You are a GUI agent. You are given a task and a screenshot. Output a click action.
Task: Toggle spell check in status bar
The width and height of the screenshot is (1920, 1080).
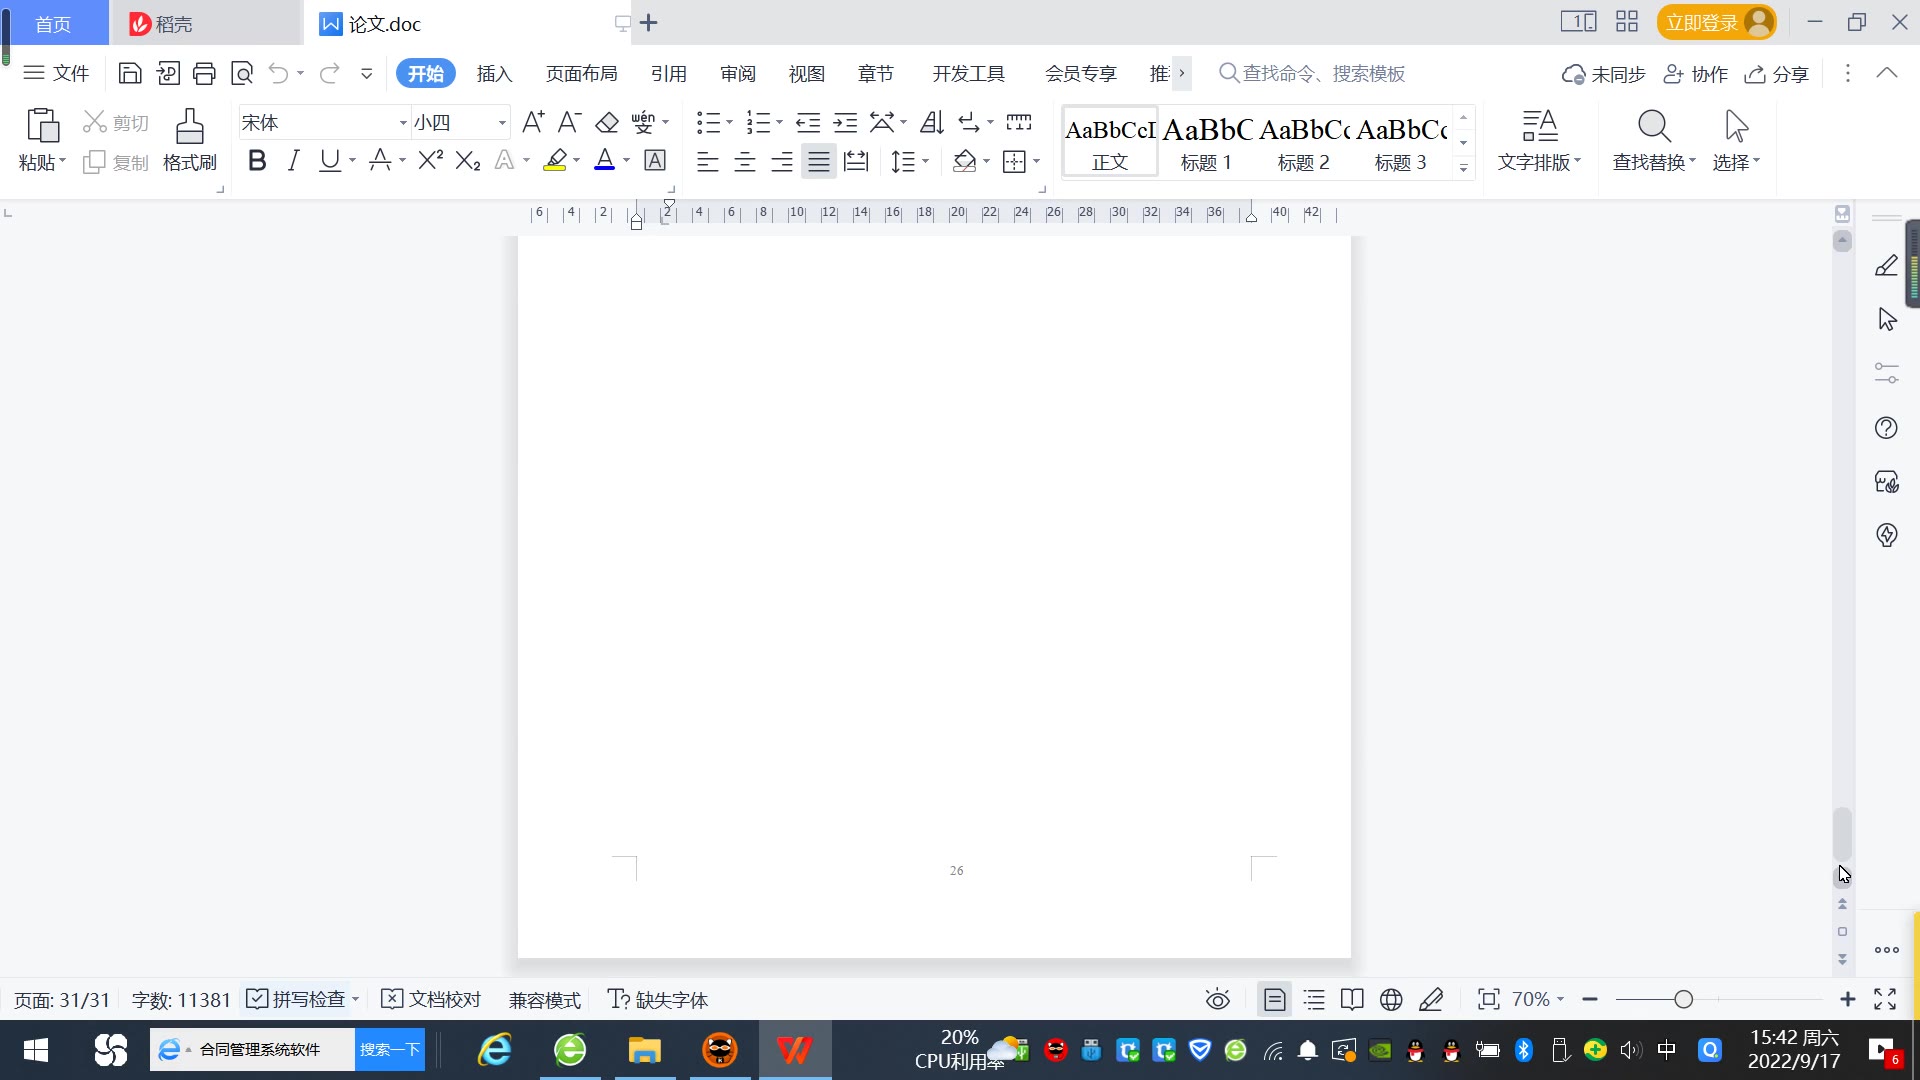297,999
